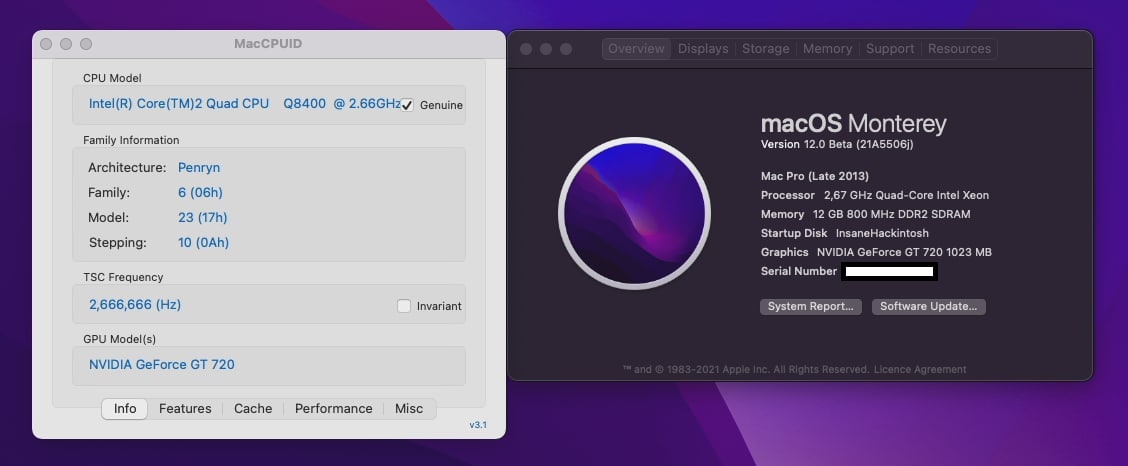The image size is (1128, 466).
Task: Toggle the Genuine checkbox in MacCPUID
Action: pos(407,105)
